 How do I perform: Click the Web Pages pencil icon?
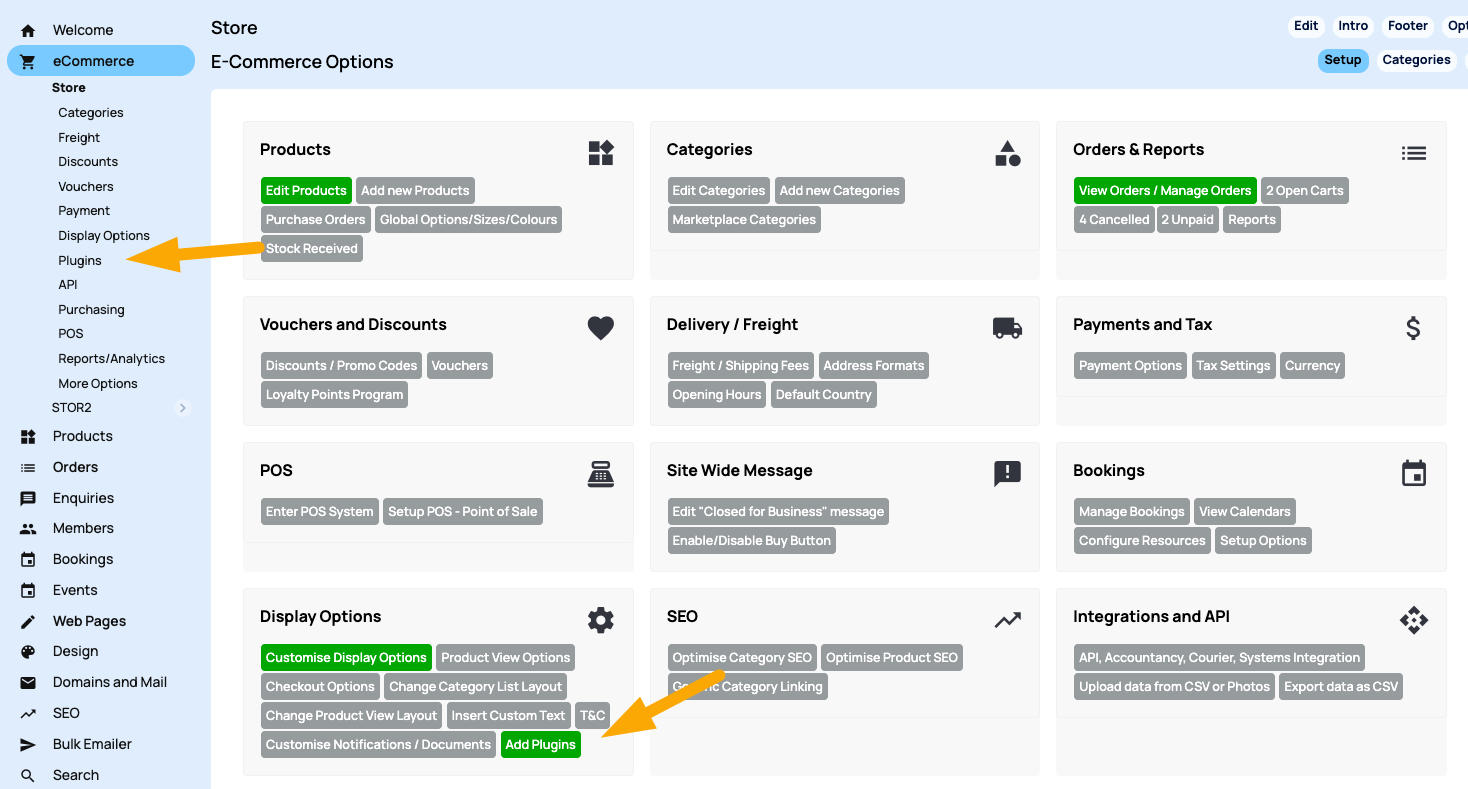tap(28, 622)
